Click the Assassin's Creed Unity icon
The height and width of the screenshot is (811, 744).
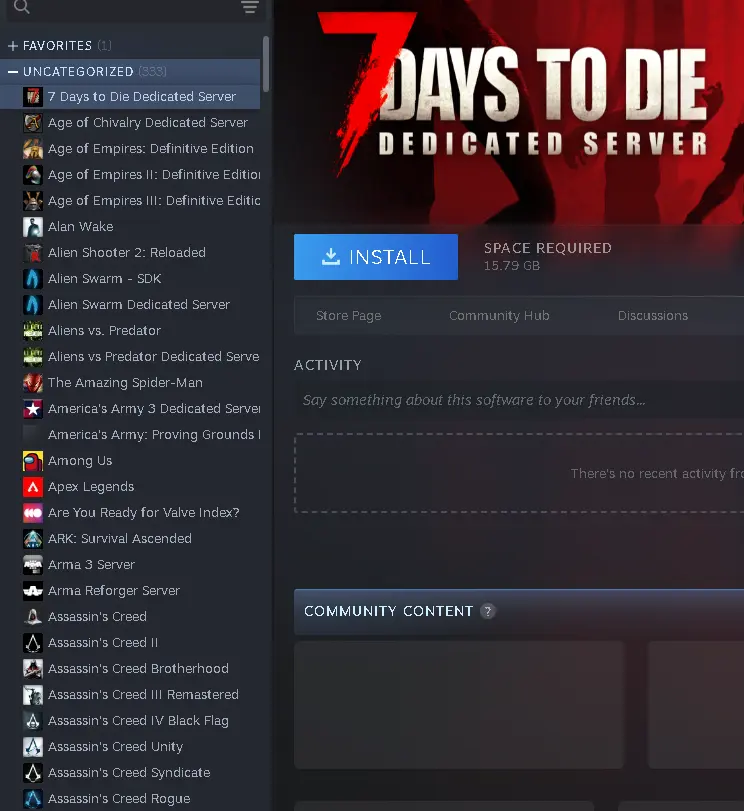click(33, 747)
